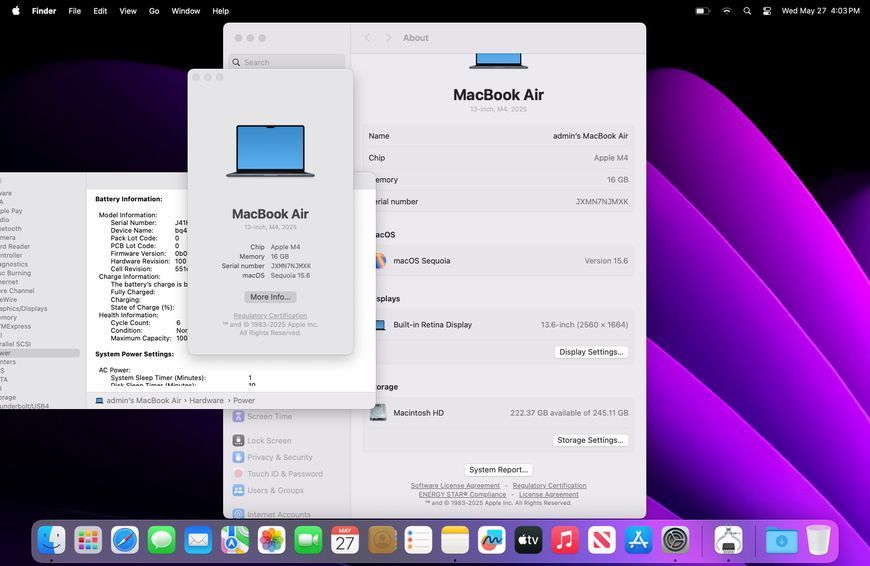
Task: Click the System Report button
Action: [x=498, y=469]
